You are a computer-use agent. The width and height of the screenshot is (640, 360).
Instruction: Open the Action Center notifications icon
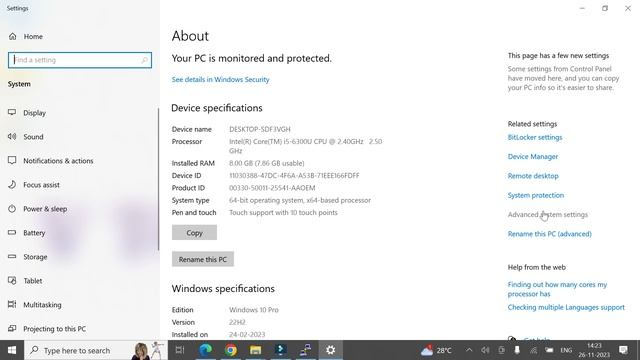(x=623, y=350)
